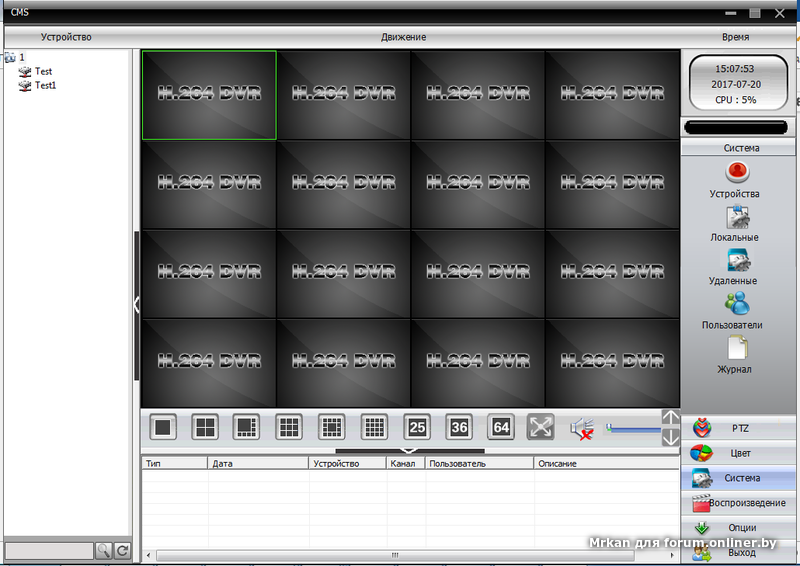Image resolution: width=800 pixels, height=566 pixels.
Task: Sort log by Тип column
Action: pyautogui.click(x=174, y=463)
